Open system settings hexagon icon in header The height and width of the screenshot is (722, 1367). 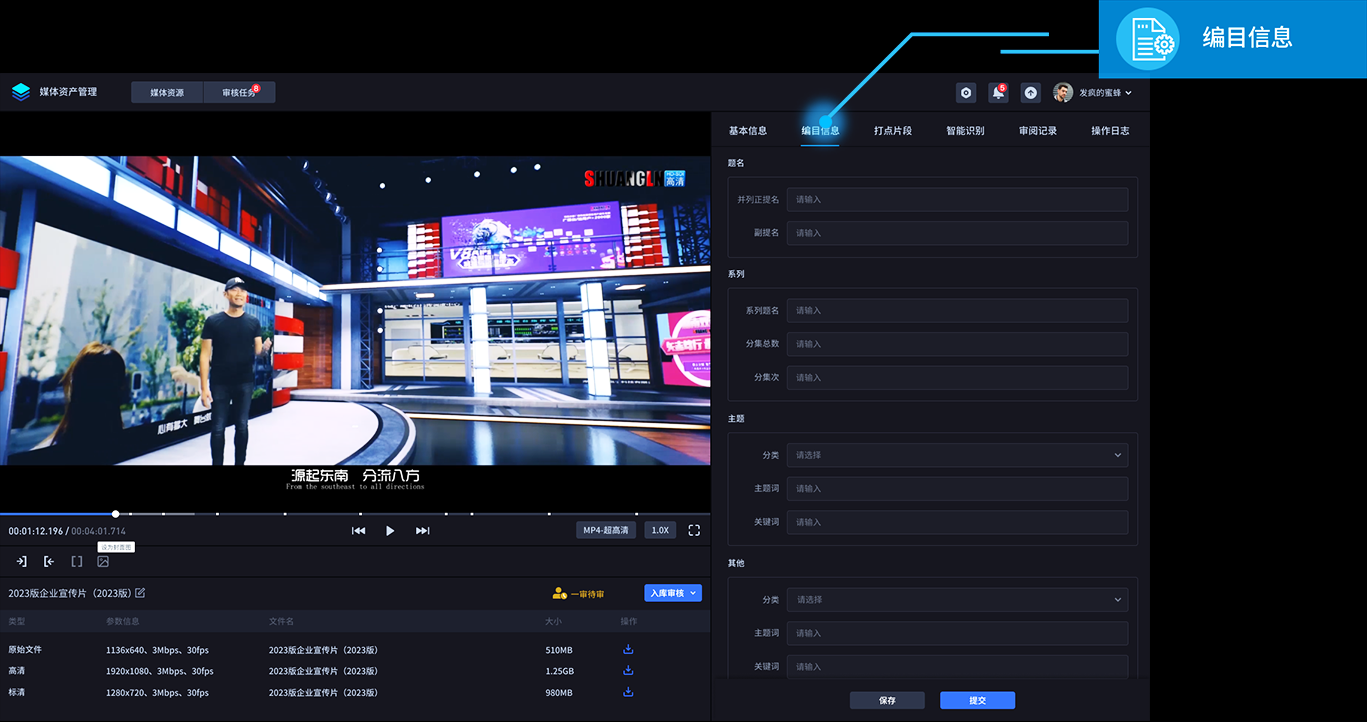pyautogui.click(x=965, y=92)
